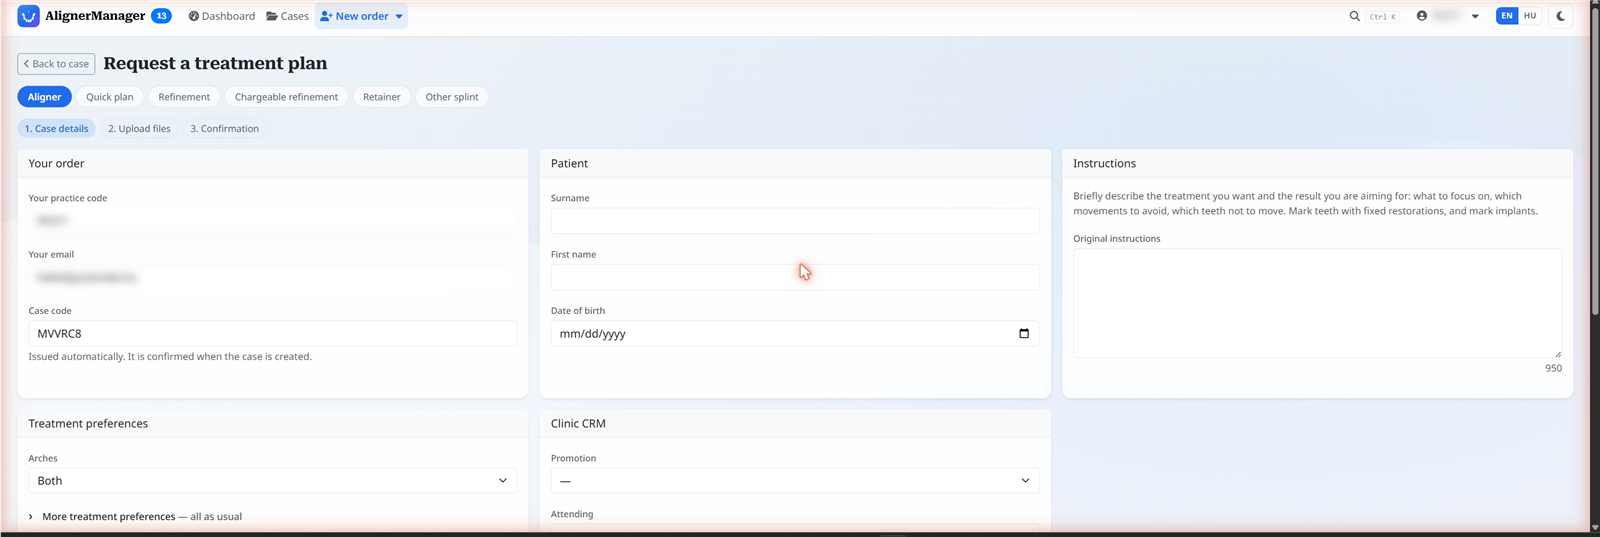Click the Your practice code field
This screenshot has width=1600, height=537.
pyautogui.click(x=273, y=221)
